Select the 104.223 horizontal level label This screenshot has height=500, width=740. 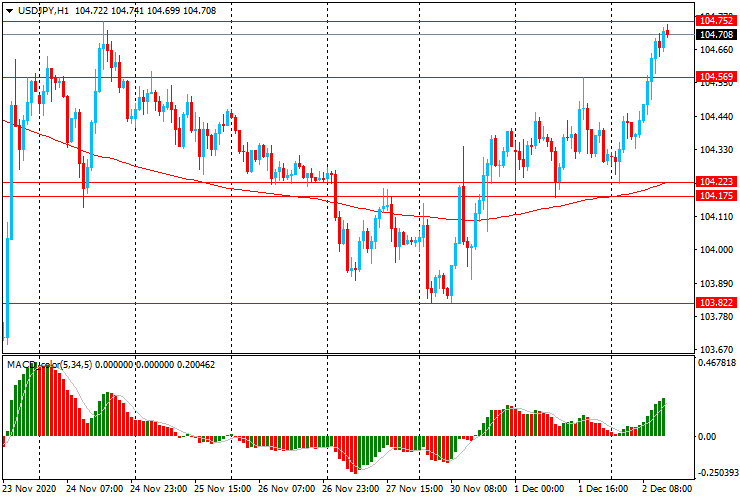click(716, 182)
